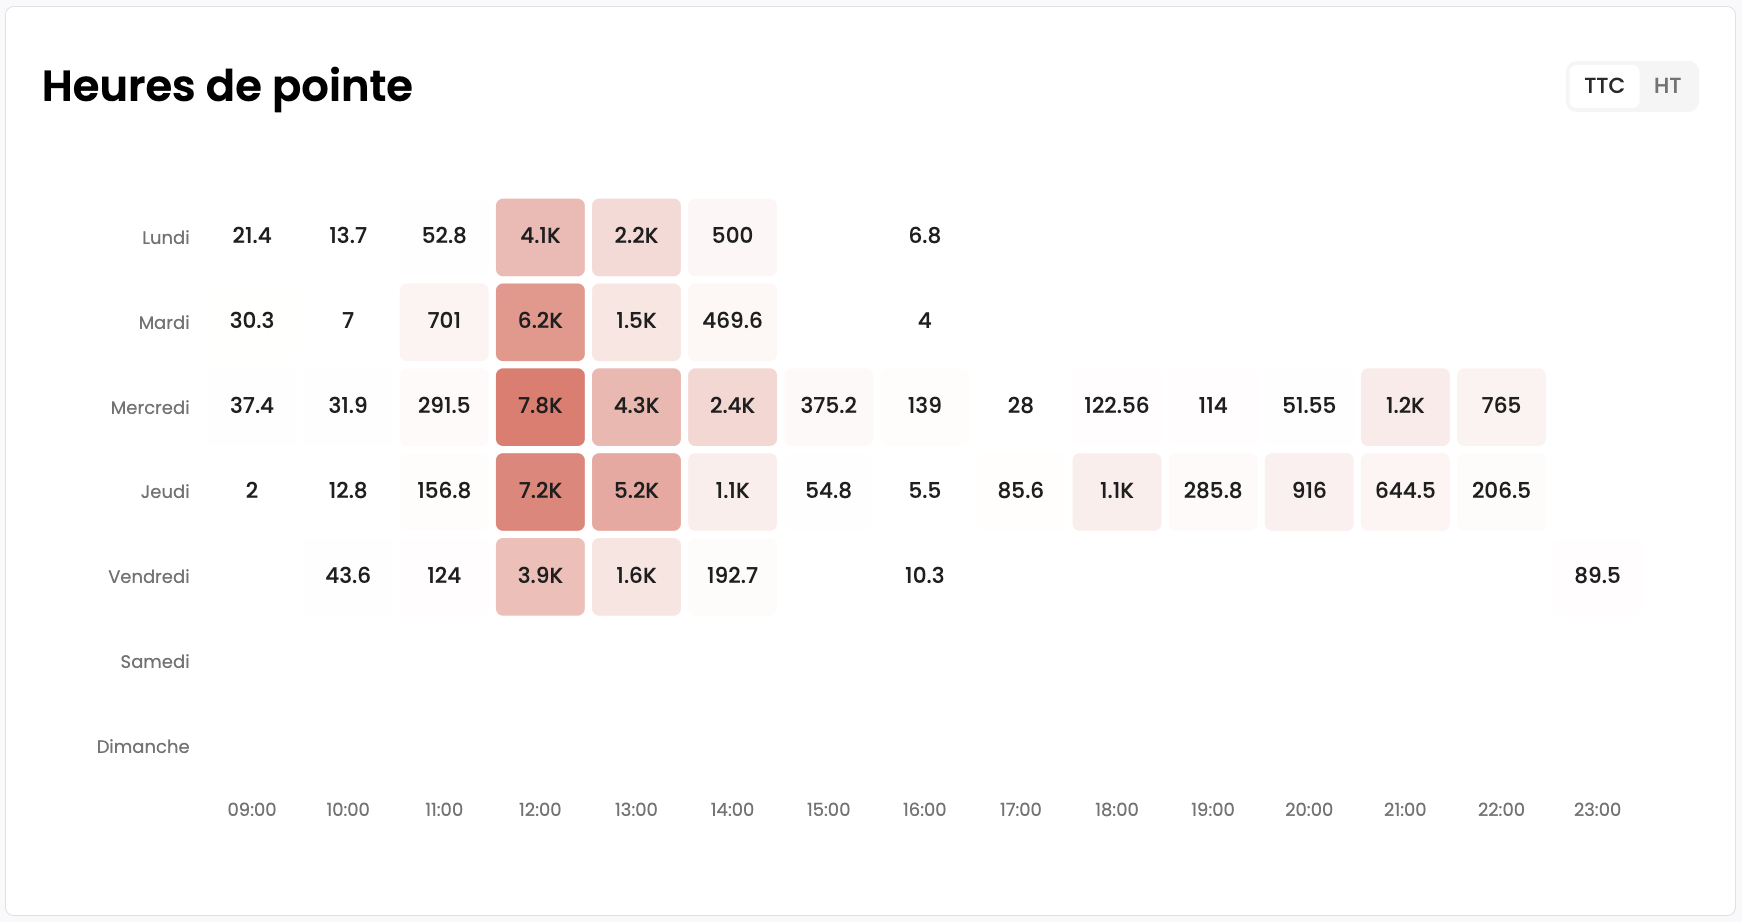The width and height of the screenshot is (1742, 922).
Task: Switch to the TTC price view
Action: click(1604, 86)
